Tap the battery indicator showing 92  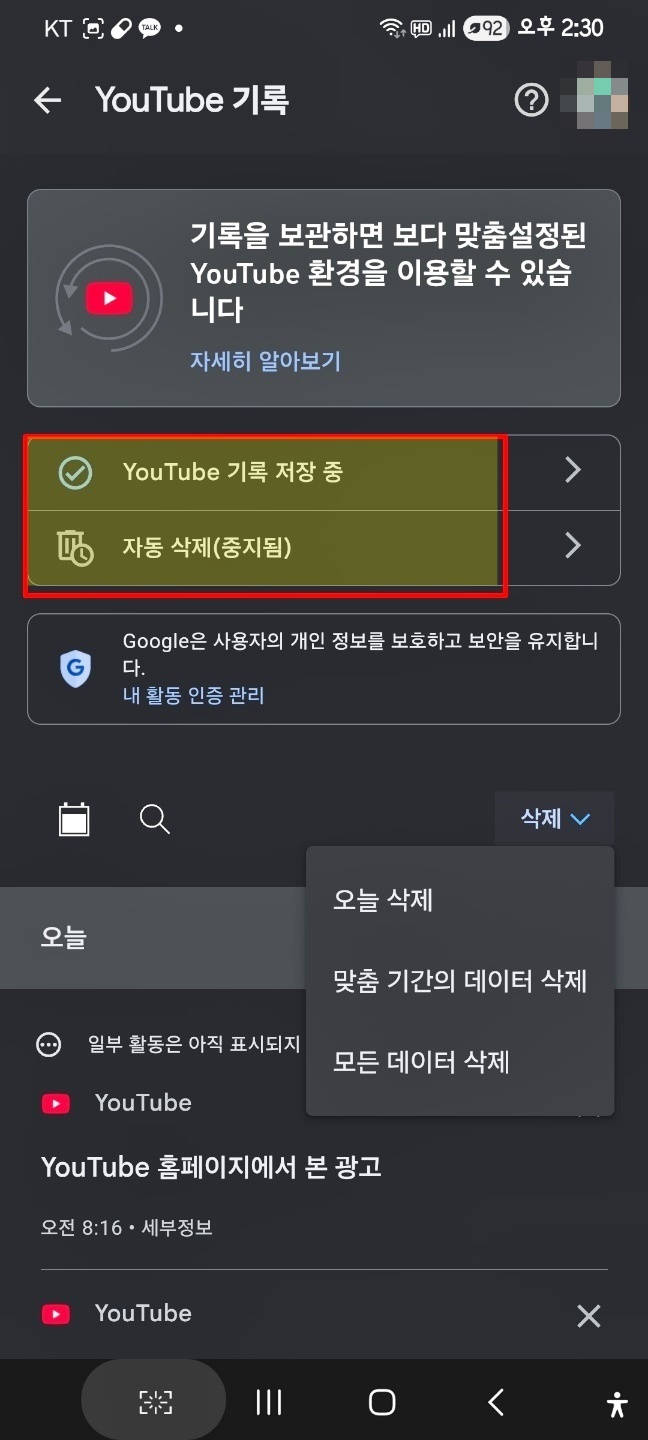click(485, 28)
